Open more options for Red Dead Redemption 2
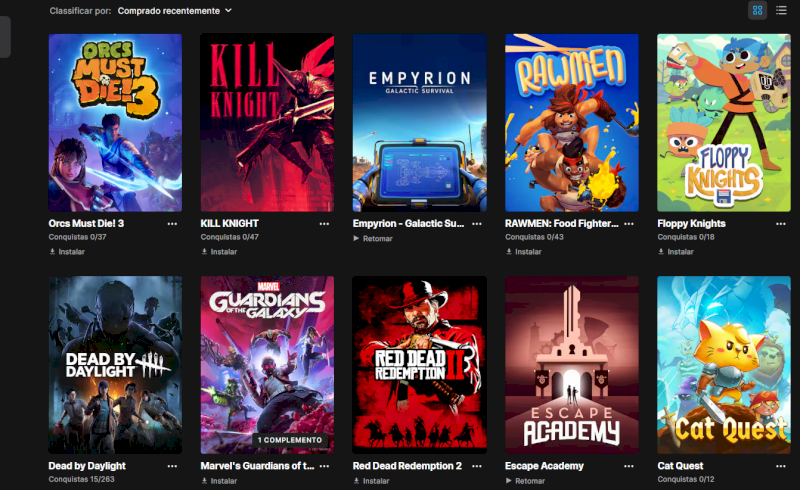The height and width of the screenshot is (490, 800). coord(477,466)
